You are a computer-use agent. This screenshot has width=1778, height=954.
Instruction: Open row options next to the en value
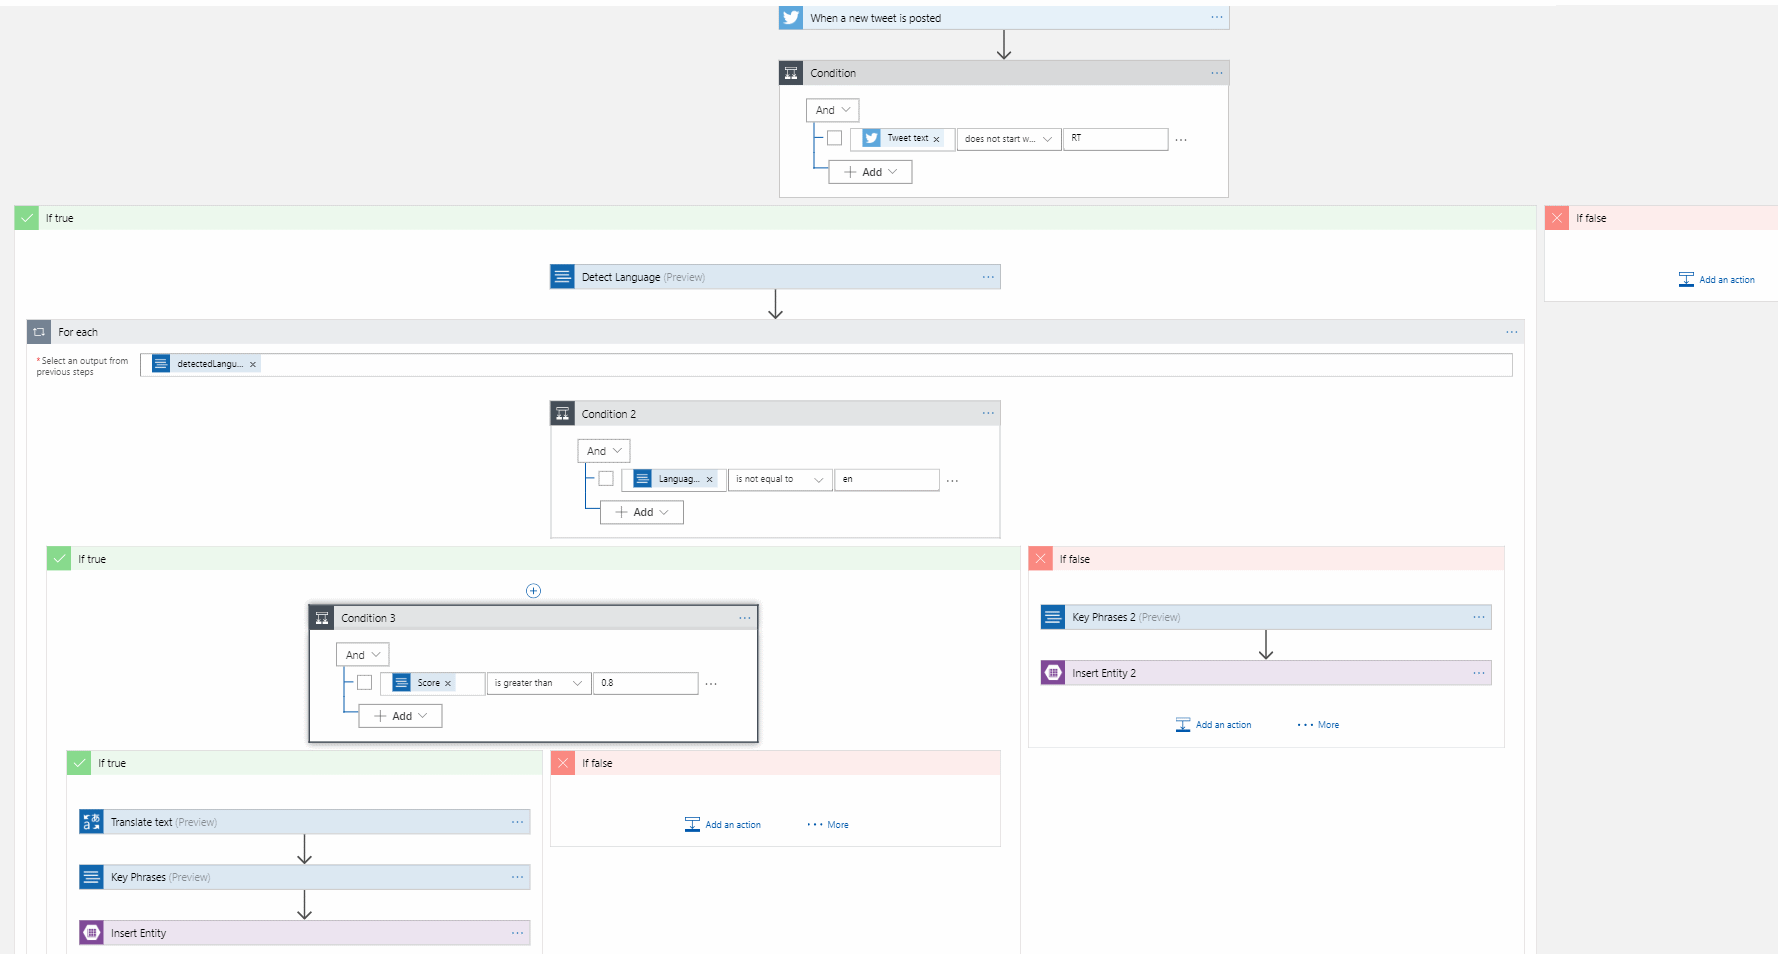[952, 481]
